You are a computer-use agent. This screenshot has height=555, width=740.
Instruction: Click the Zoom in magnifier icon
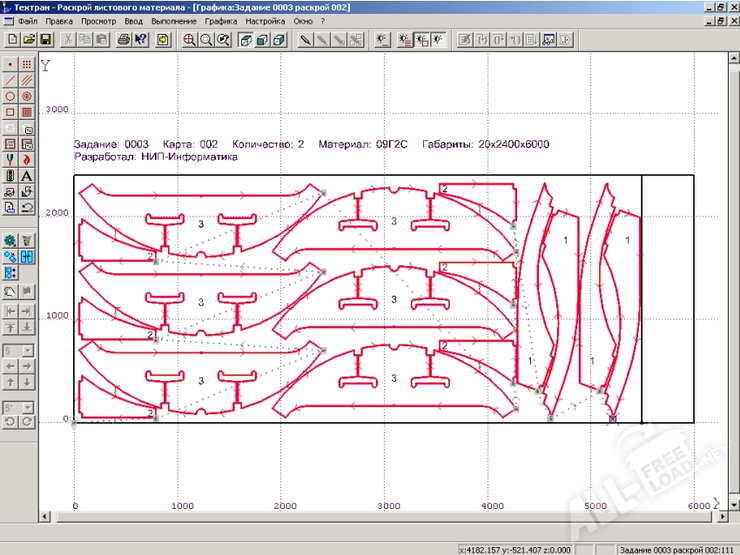(x=190, y=40)
